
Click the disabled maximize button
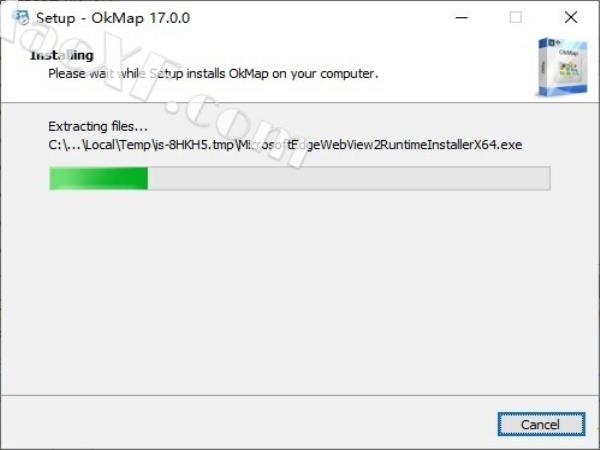(515, 17)
